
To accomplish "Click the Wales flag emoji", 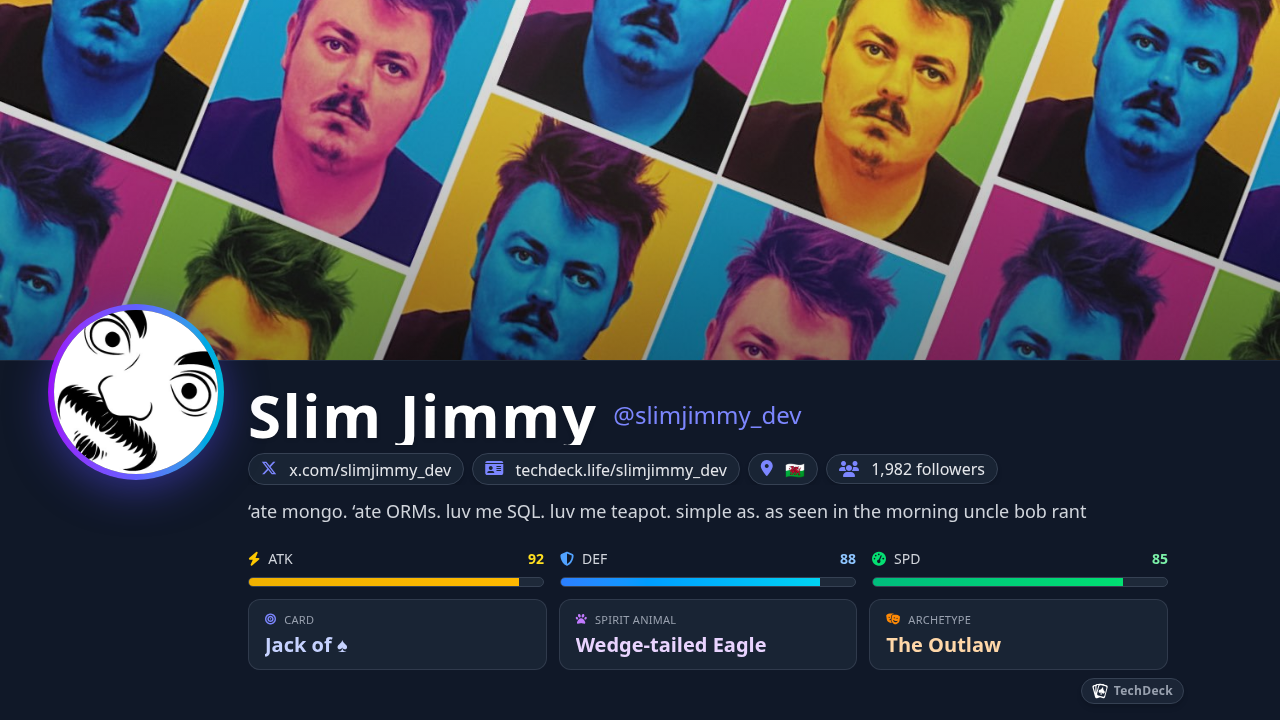I will [x=795, y=470].
